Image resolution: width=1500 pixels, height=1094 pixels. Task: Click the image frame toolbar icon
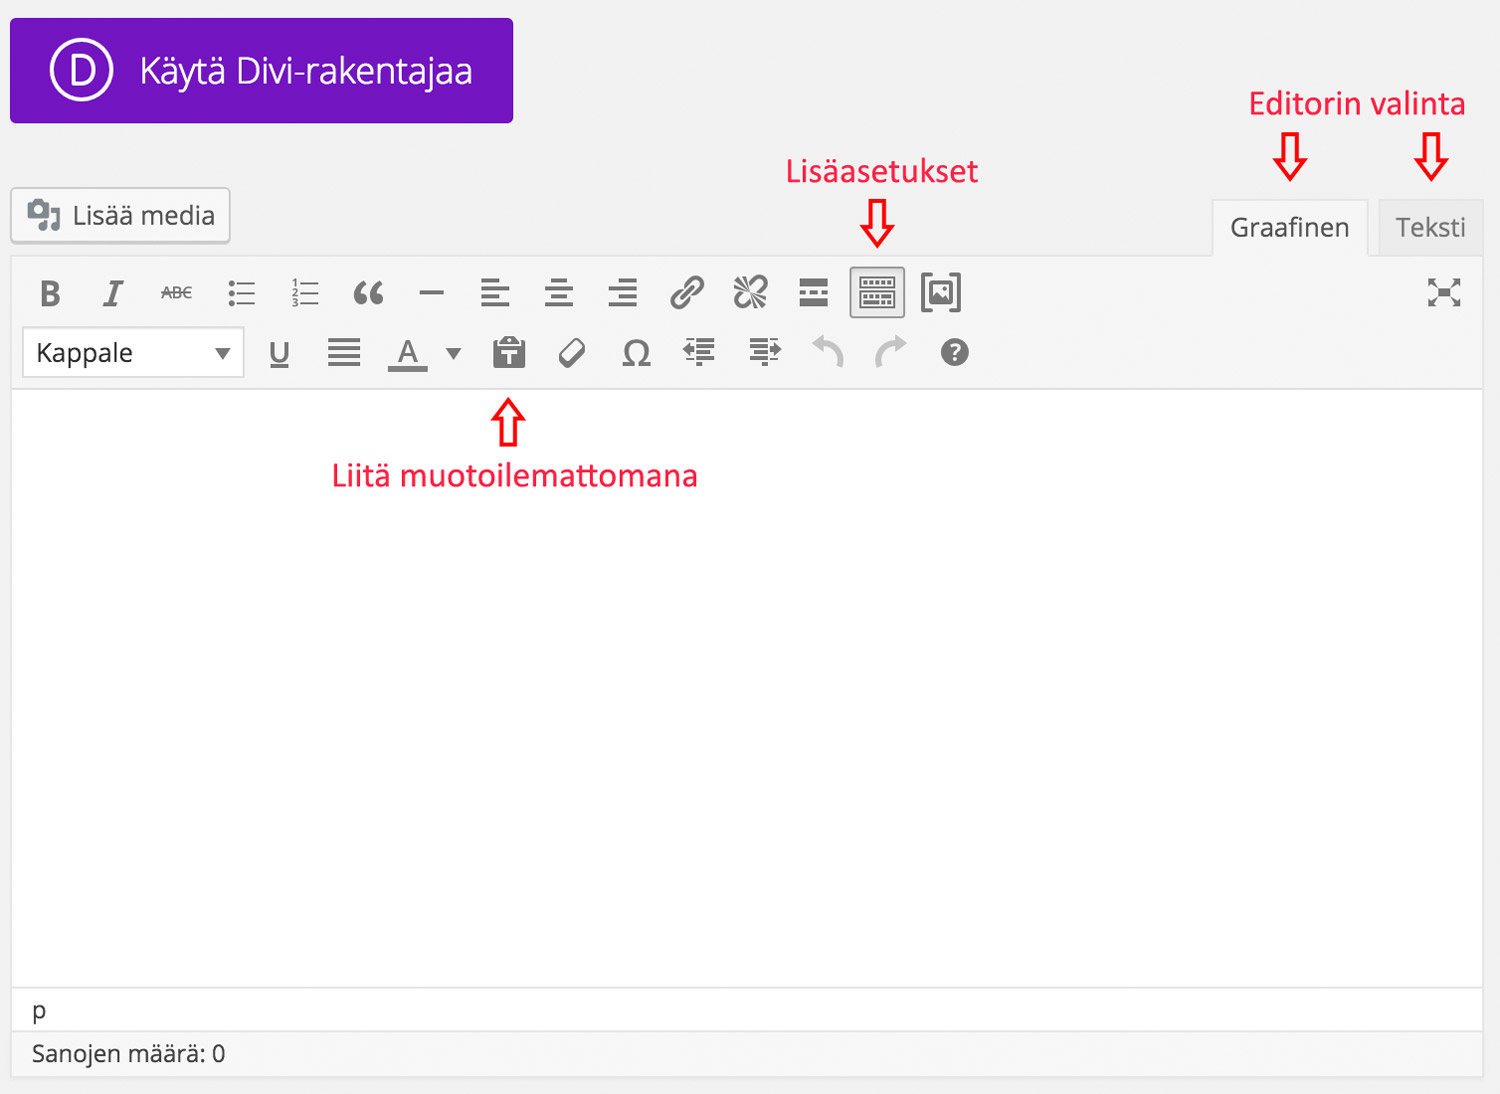coord(941,293)
